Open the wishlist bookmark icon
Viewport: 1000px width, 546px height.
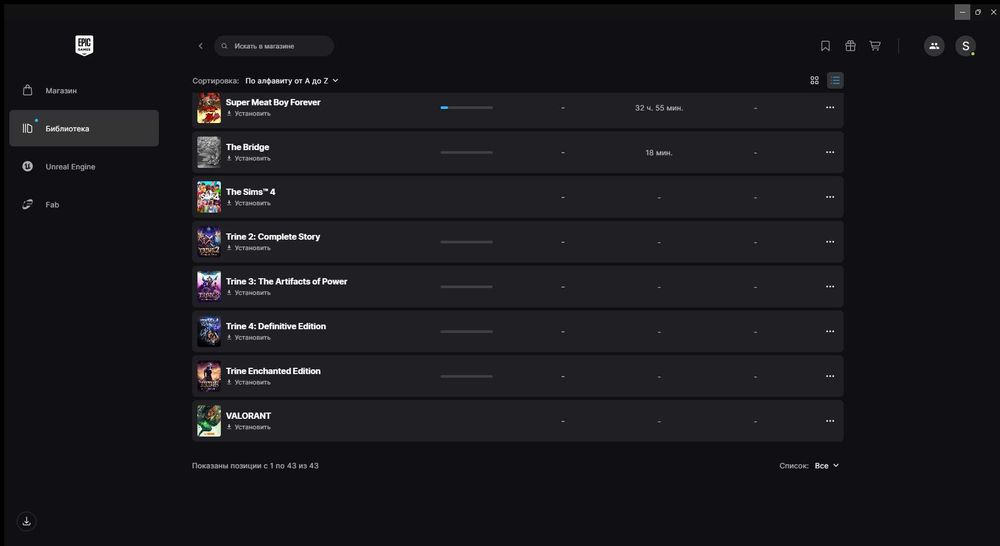(x=825, y=46)
